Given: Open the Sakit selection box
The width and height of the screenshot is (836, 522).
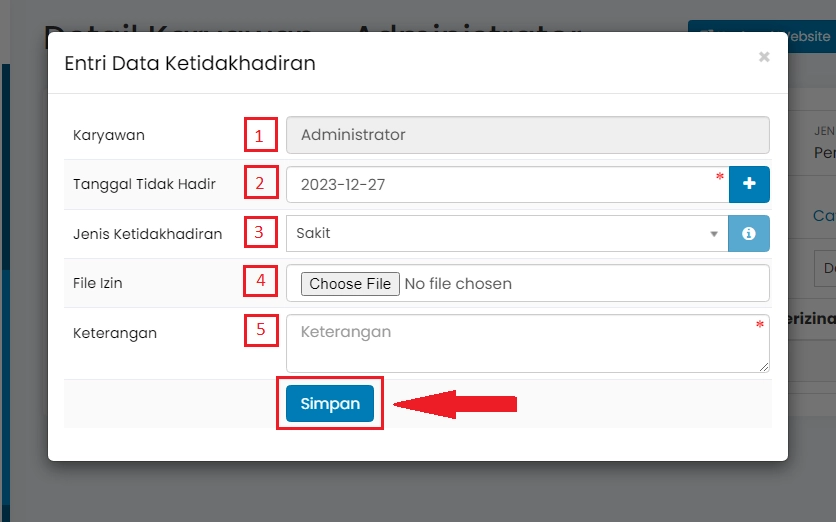Looking at the screenshot, I should [x=500, y=234].
